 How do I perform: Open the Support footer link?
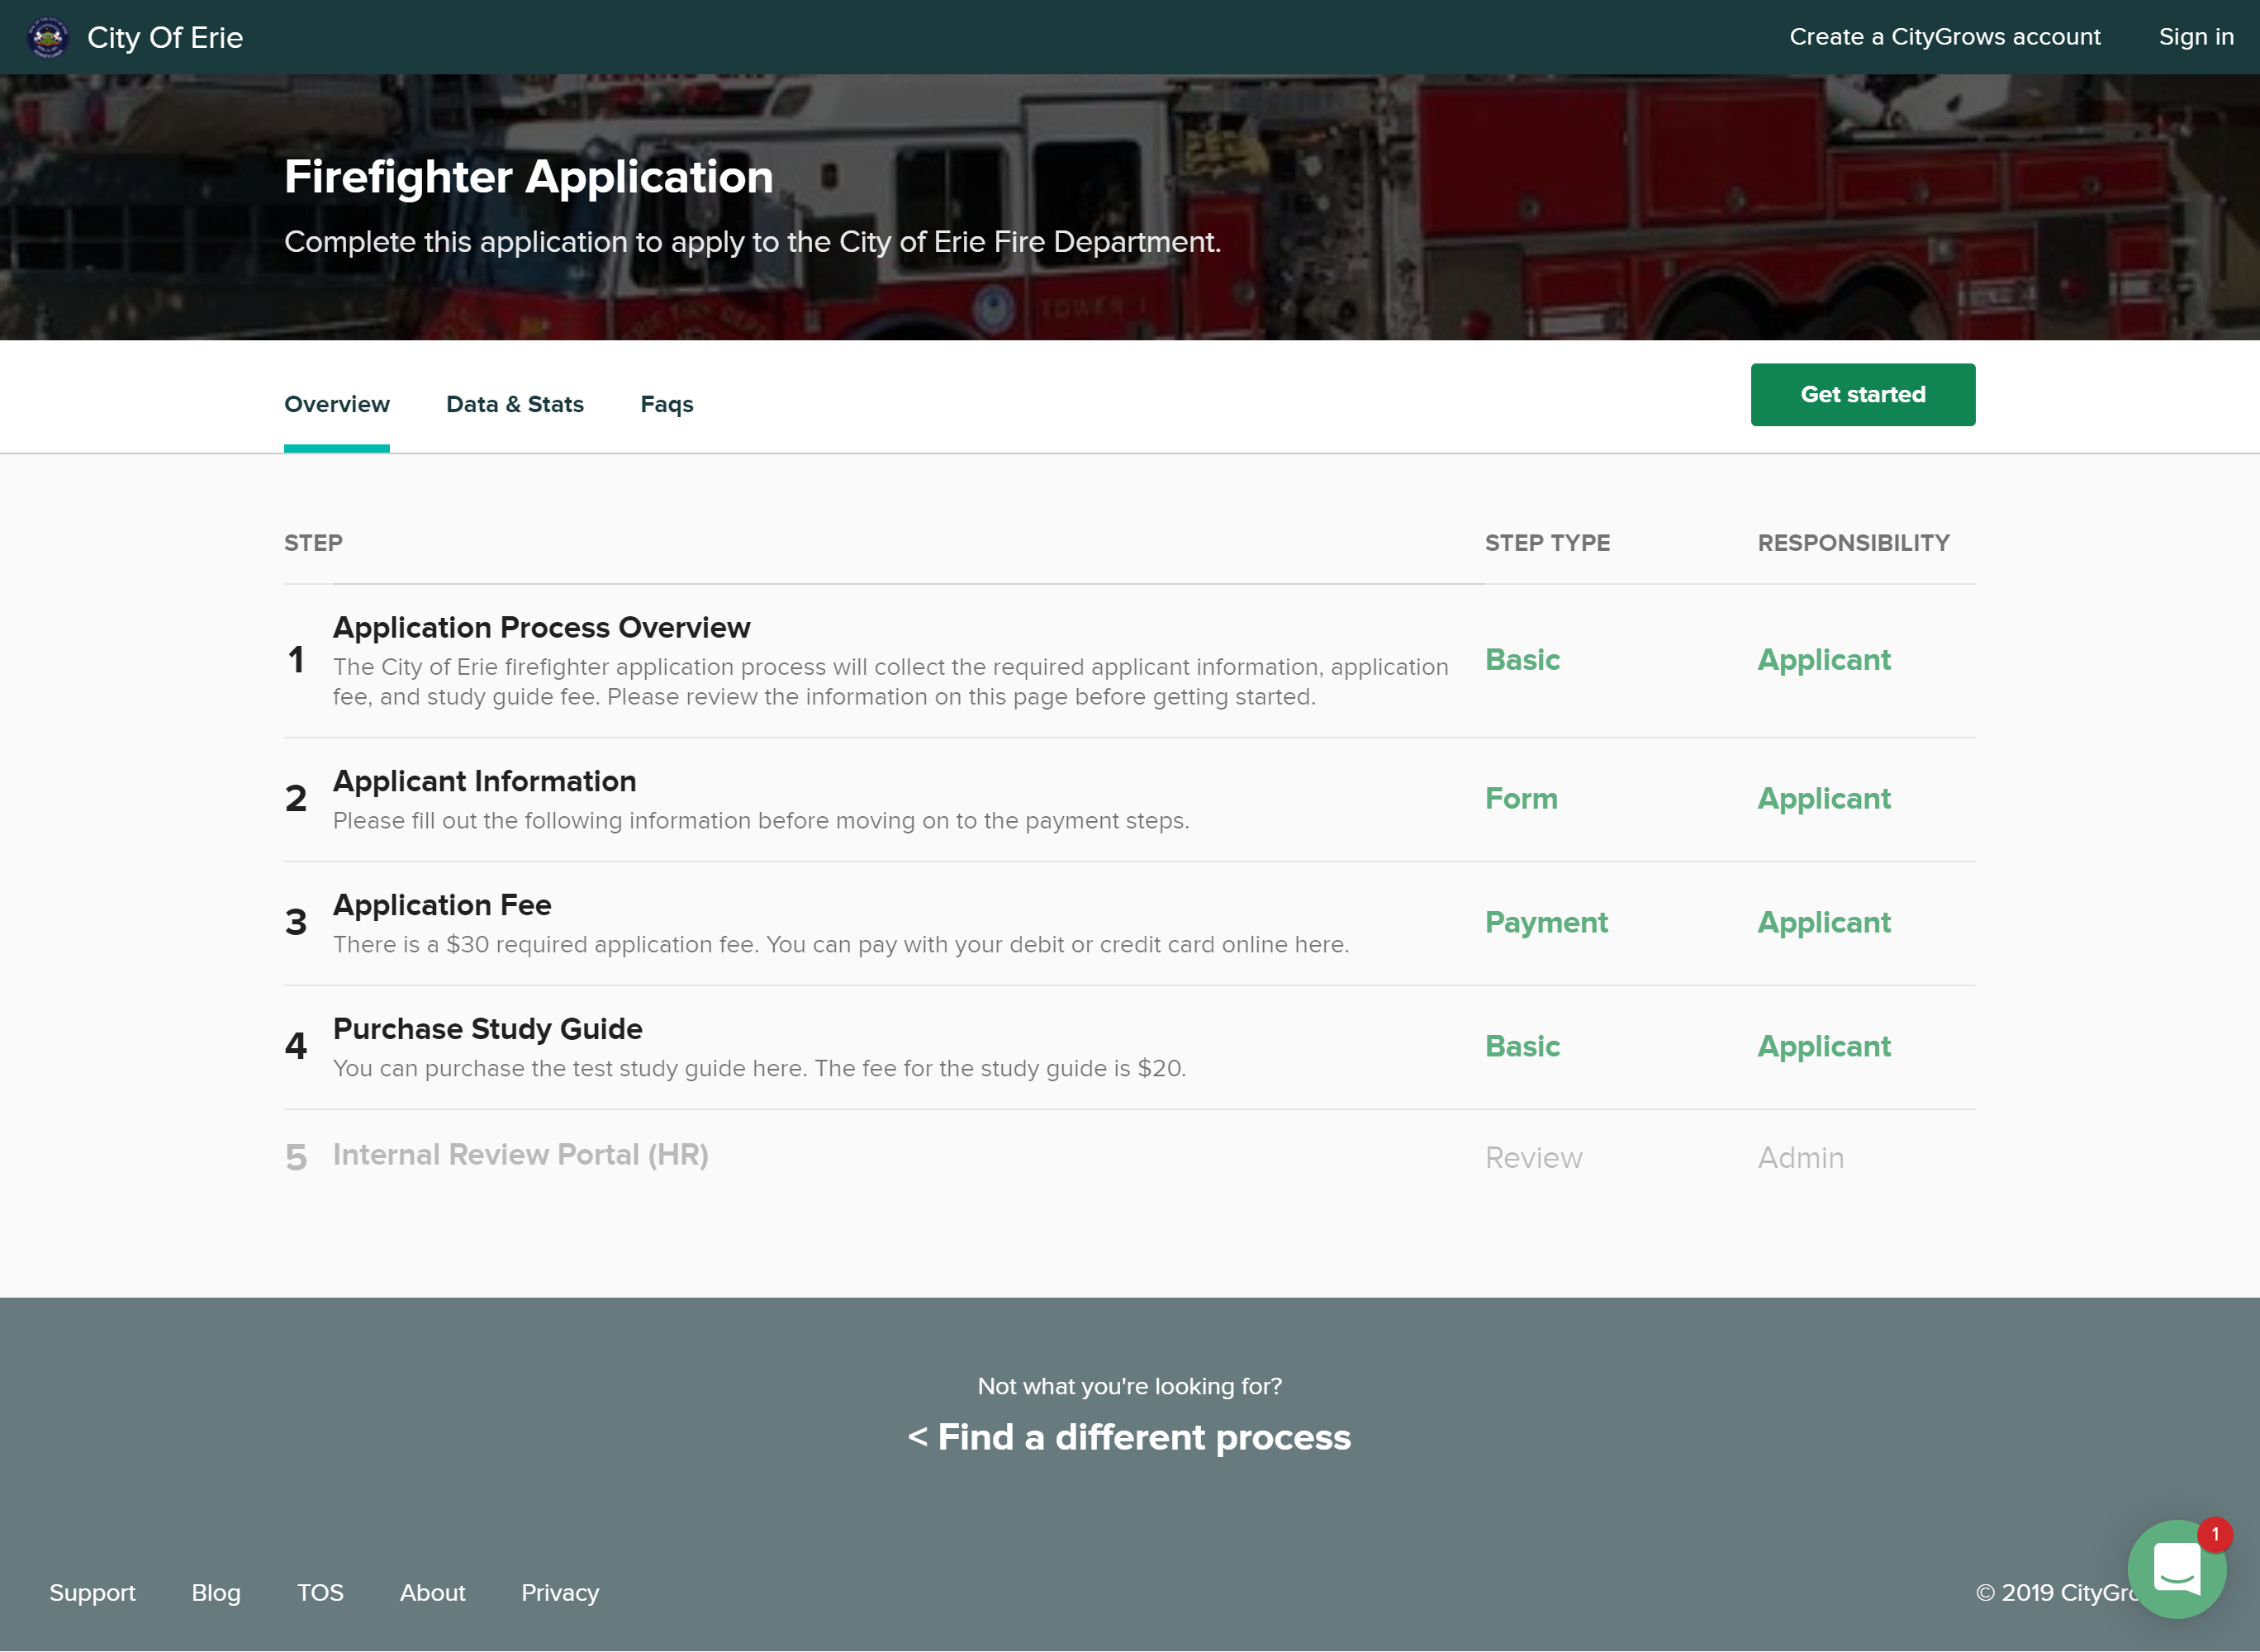(x=92, y=1592)
